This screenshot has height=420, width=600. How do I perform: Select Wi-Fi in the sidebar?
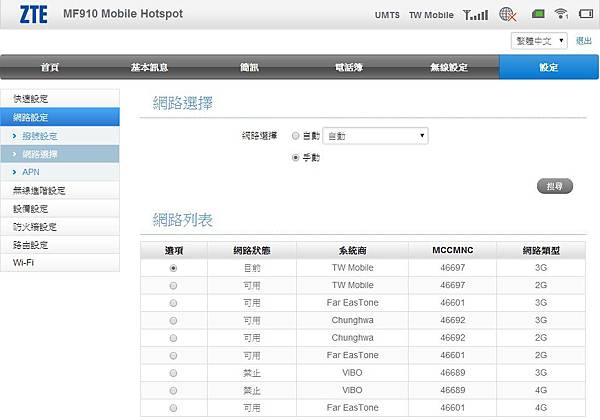[x=60, y=263]
